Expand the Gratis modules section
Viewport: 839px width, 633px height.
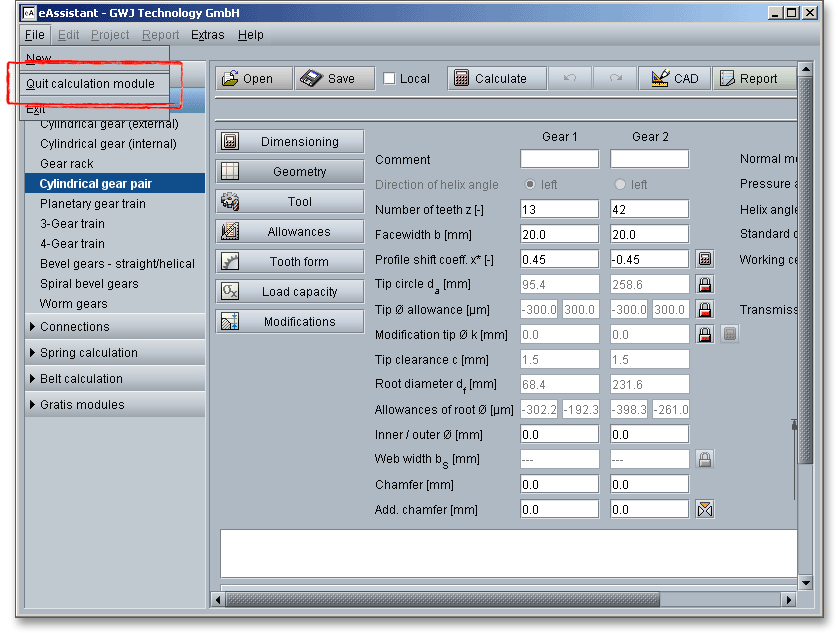coord(81,404)
